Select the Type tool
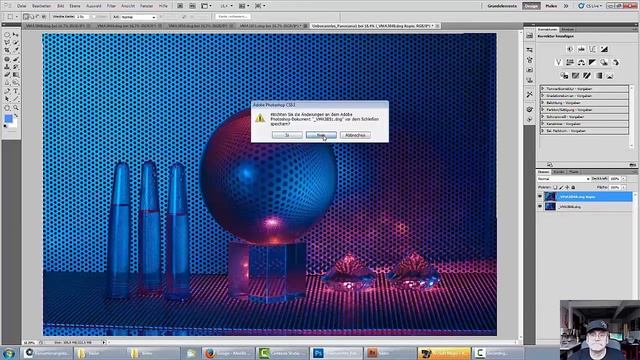Image resolution: width=640 pixels, height=360 pixels. coord(16,91)
